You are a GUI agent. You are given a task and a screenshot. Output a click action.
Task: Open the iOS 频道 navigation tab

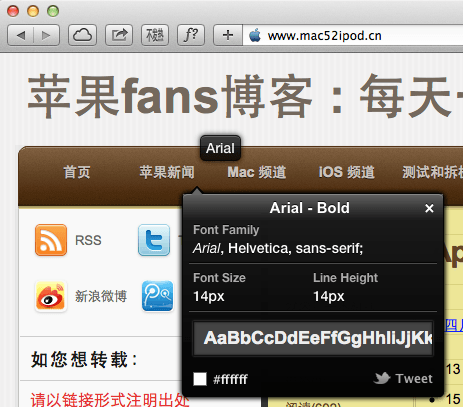coord(347,172)
